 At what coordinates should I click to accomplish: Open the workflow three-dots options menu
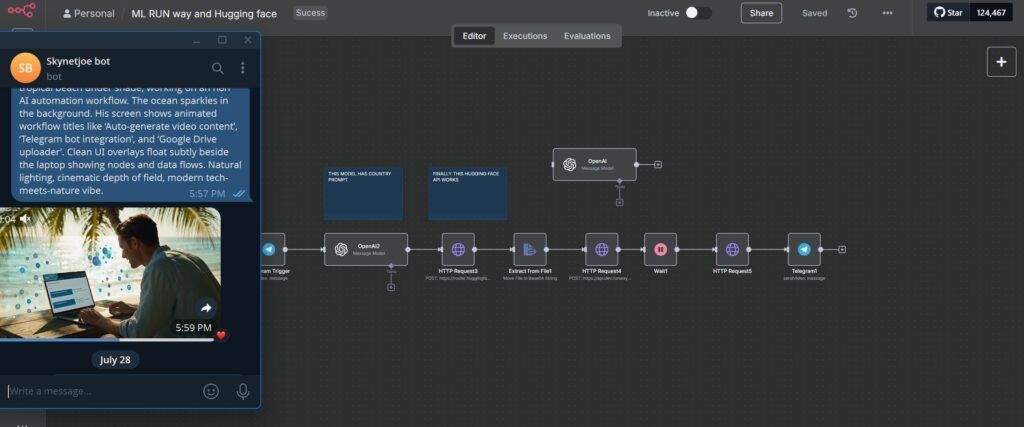(x=887, y=13)
